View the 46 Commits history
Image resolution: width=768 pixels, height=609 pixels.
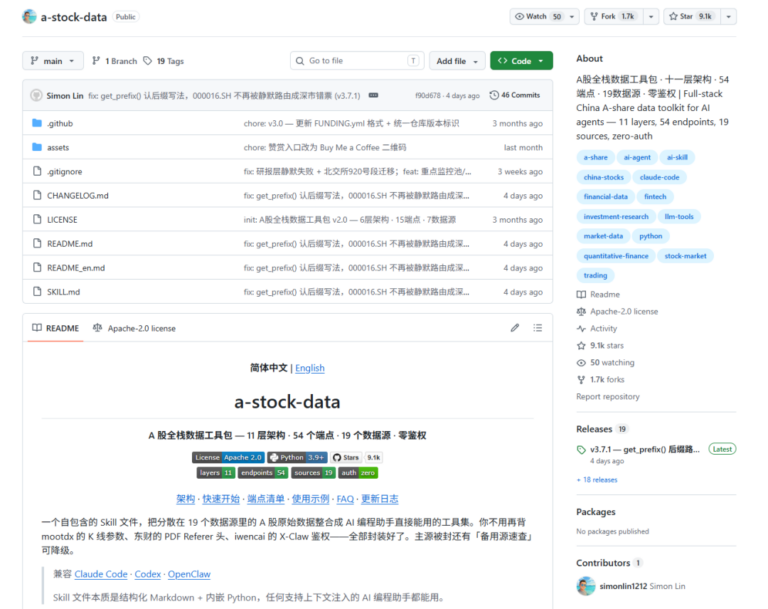[x=515, y=95]
